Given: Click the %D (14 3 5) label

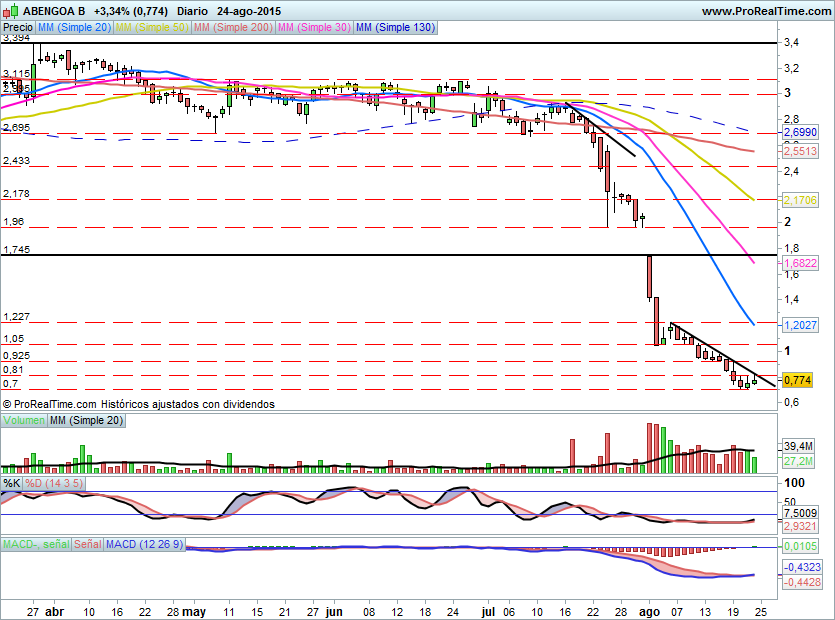Looking at the screenshot, I should pos(54,483).
